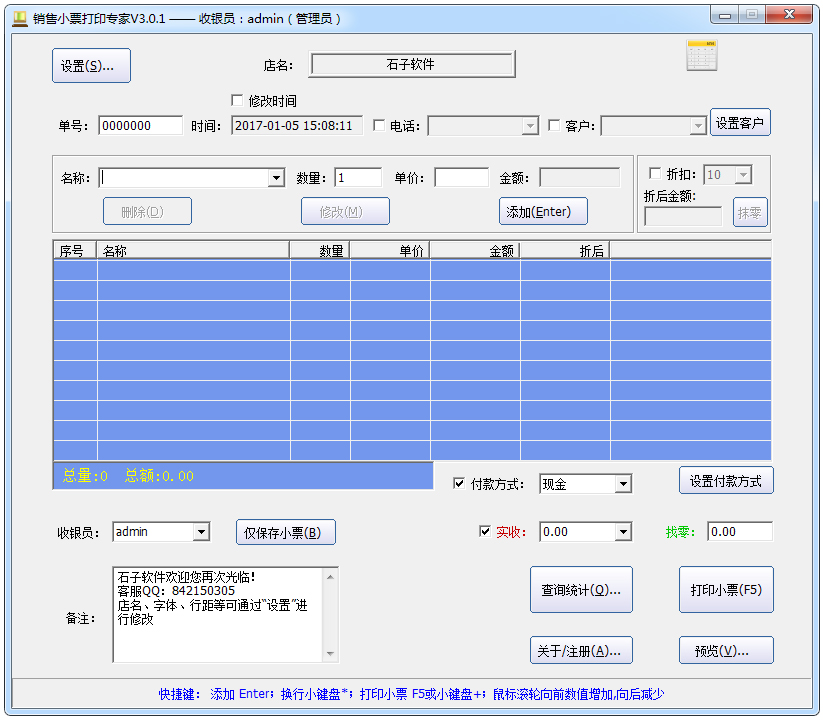The height and width of the screenshot is (720, 823).
Task: Click the app icon in title bar
Action: pos(20,18)
